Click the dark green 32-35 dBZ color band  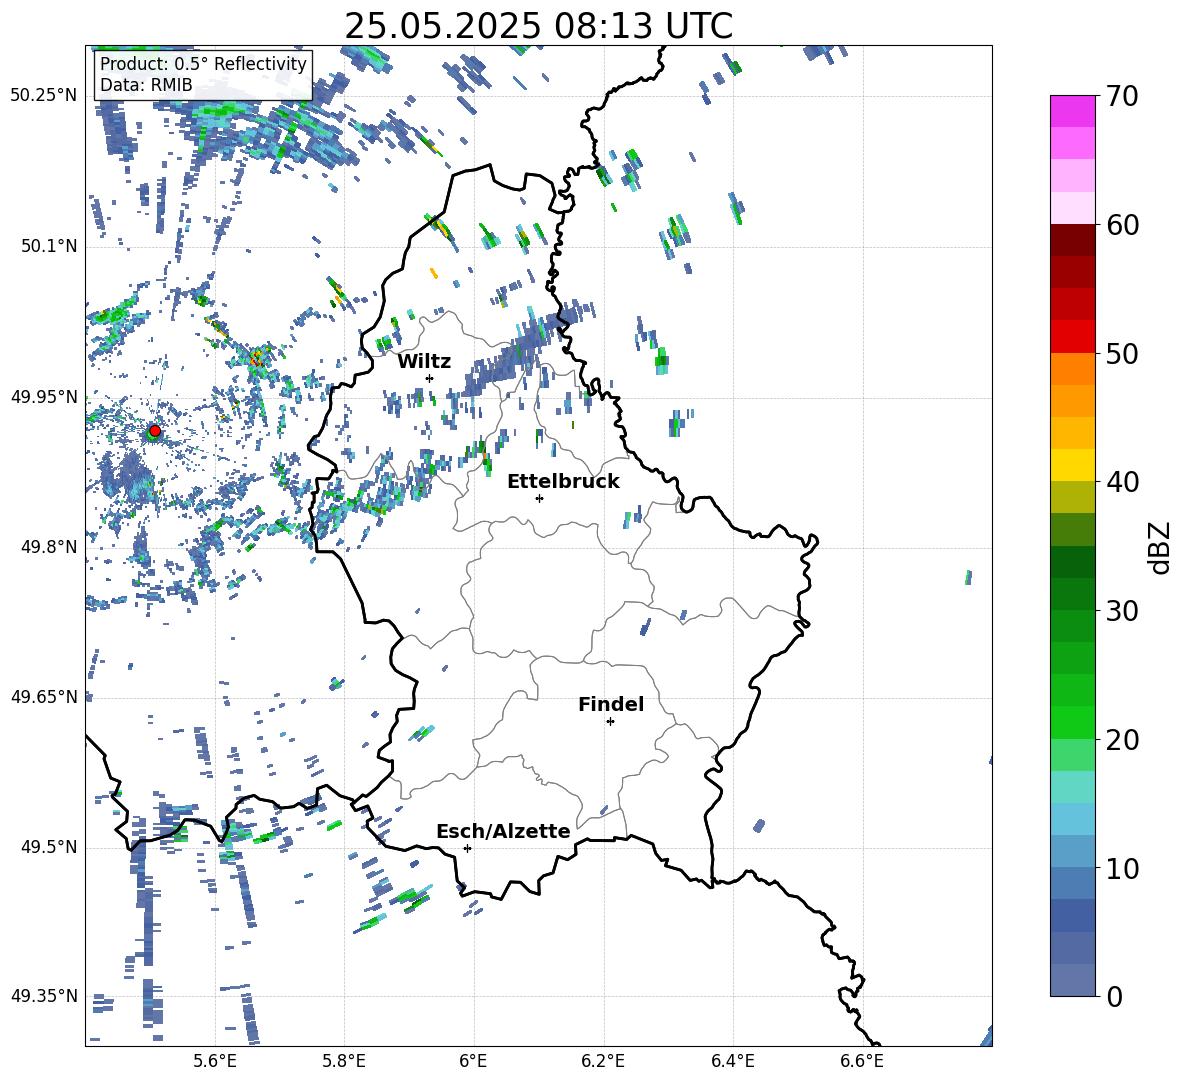tap(1073, 562)
